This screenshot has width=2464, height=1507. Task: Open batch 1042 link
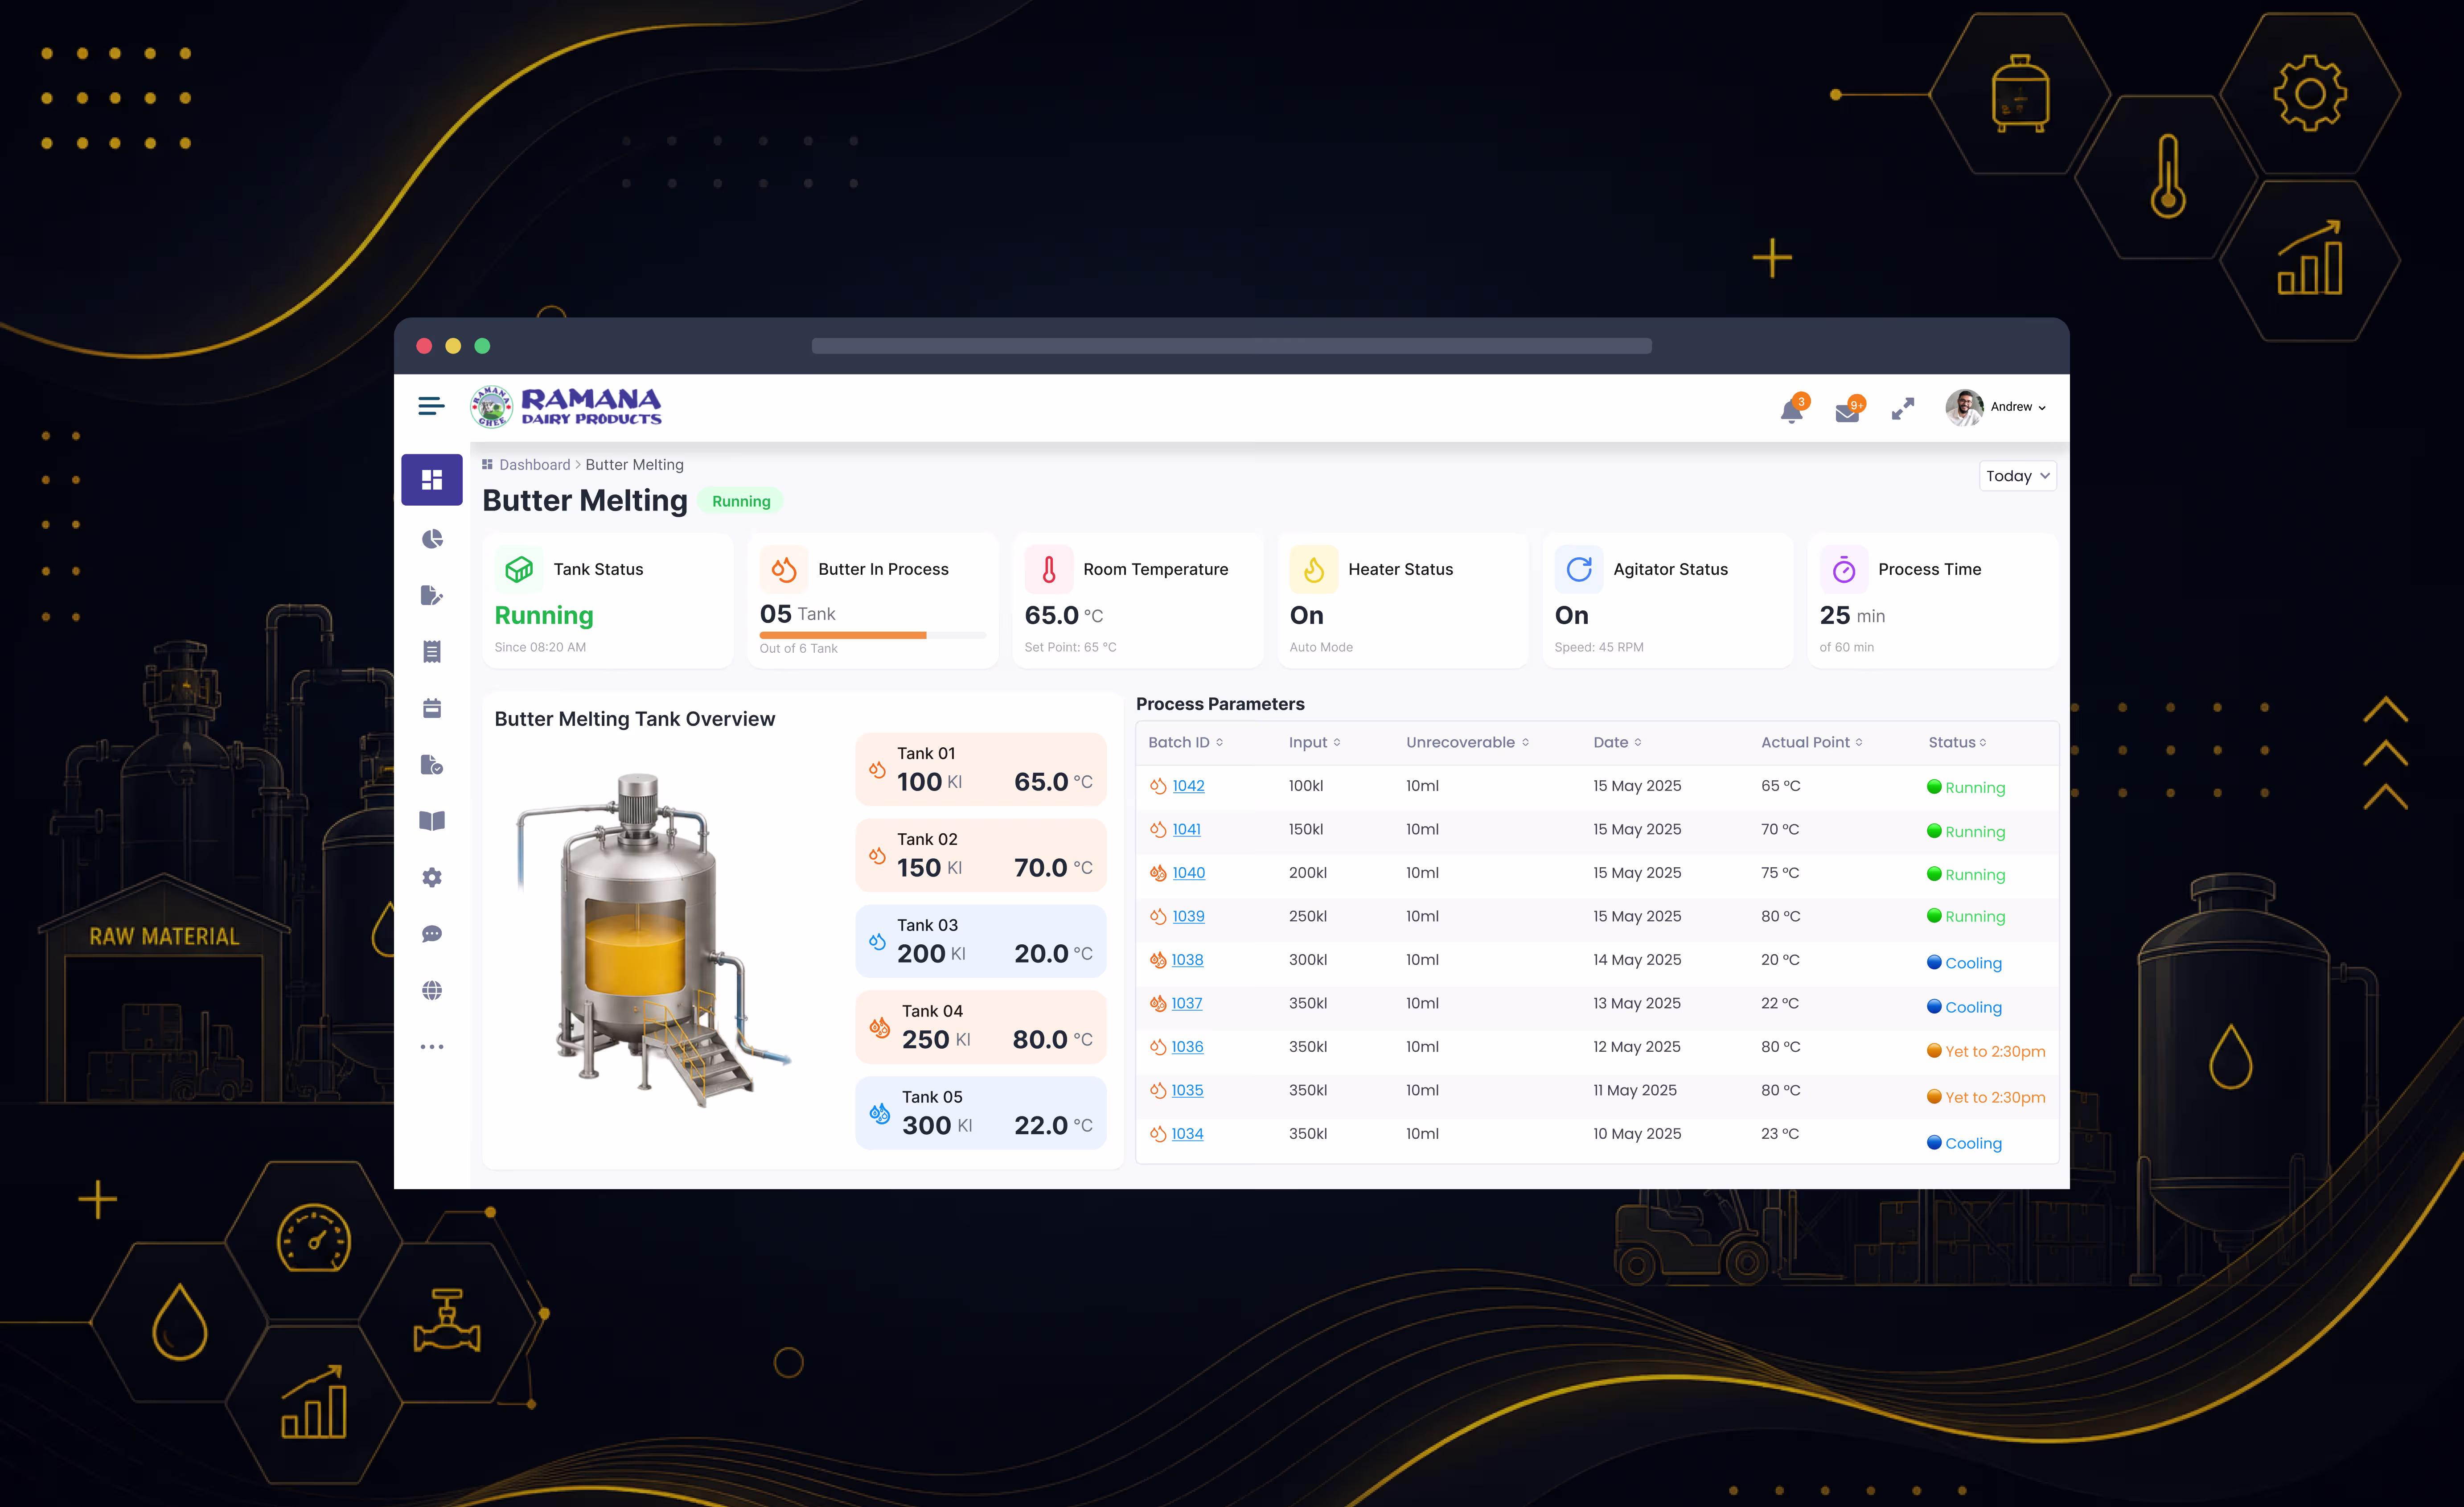point(1188,786)
